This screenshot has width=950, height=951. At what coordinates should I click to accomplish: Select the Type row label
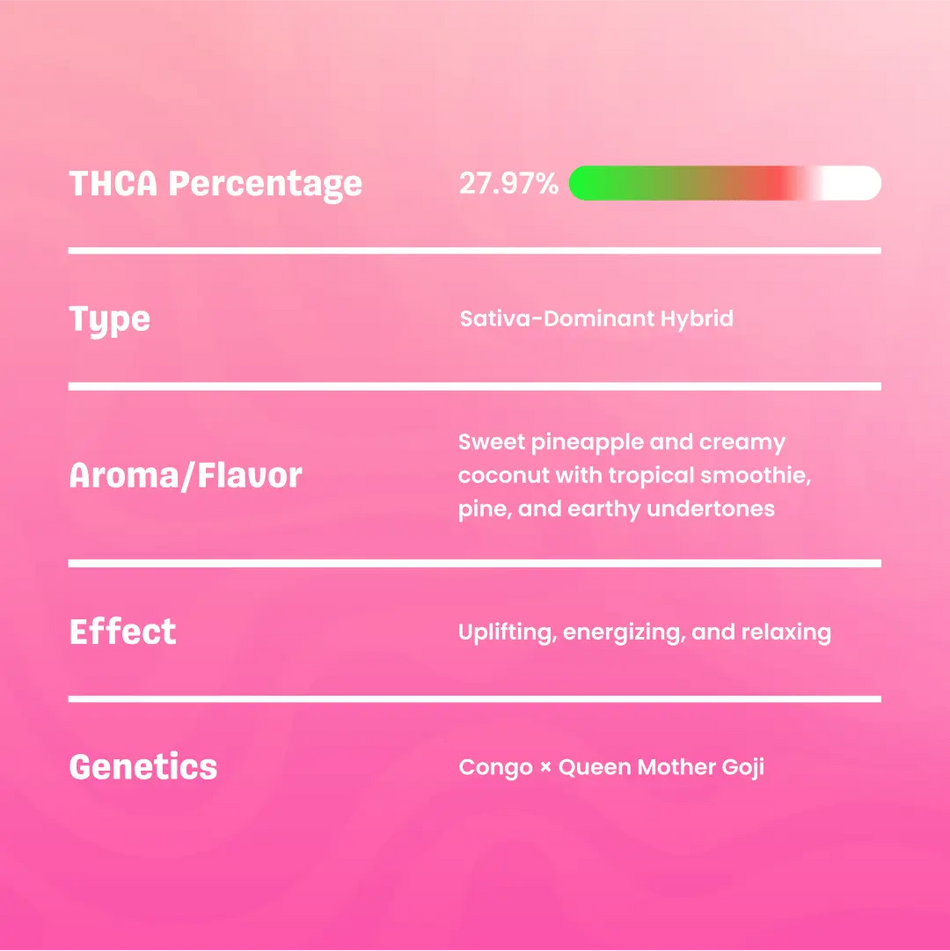point(109,320)
